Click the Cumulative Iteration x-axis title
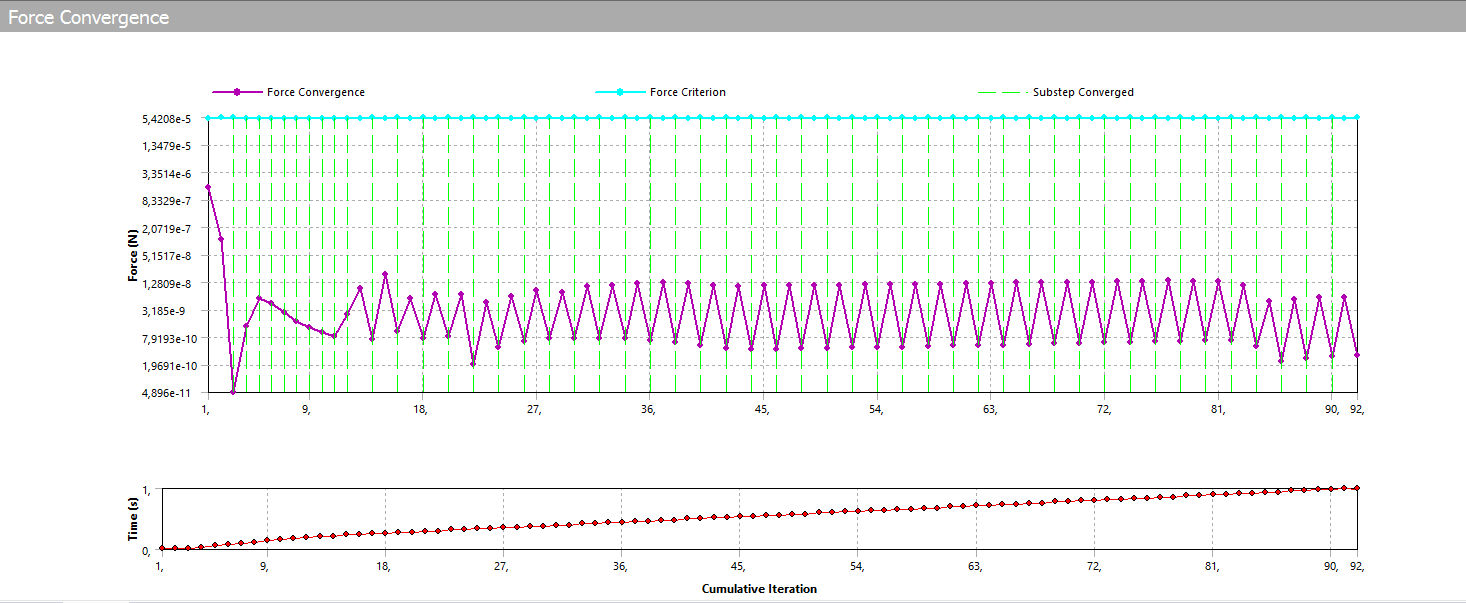1466x603 pixels. 759,589
